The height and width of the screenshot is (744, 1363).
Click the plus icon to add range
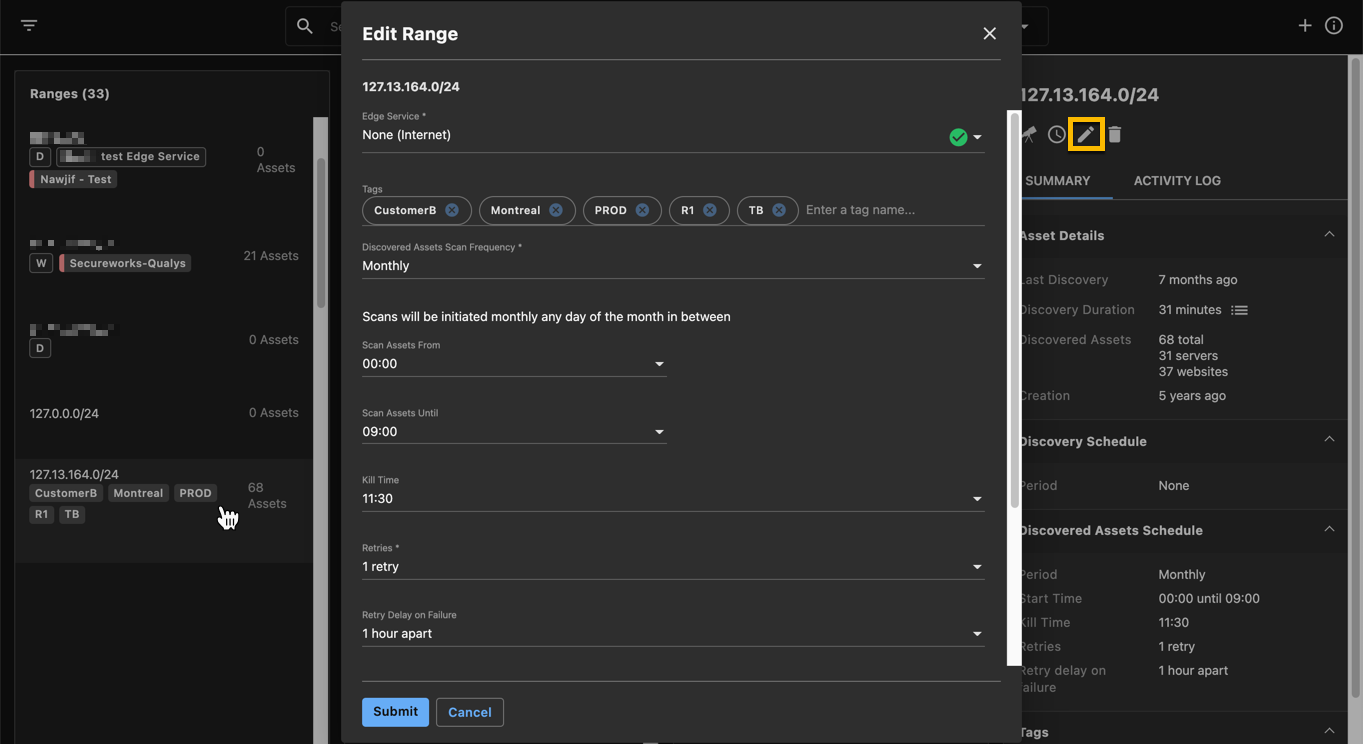pyautogui.click(x=1305, y=26)
